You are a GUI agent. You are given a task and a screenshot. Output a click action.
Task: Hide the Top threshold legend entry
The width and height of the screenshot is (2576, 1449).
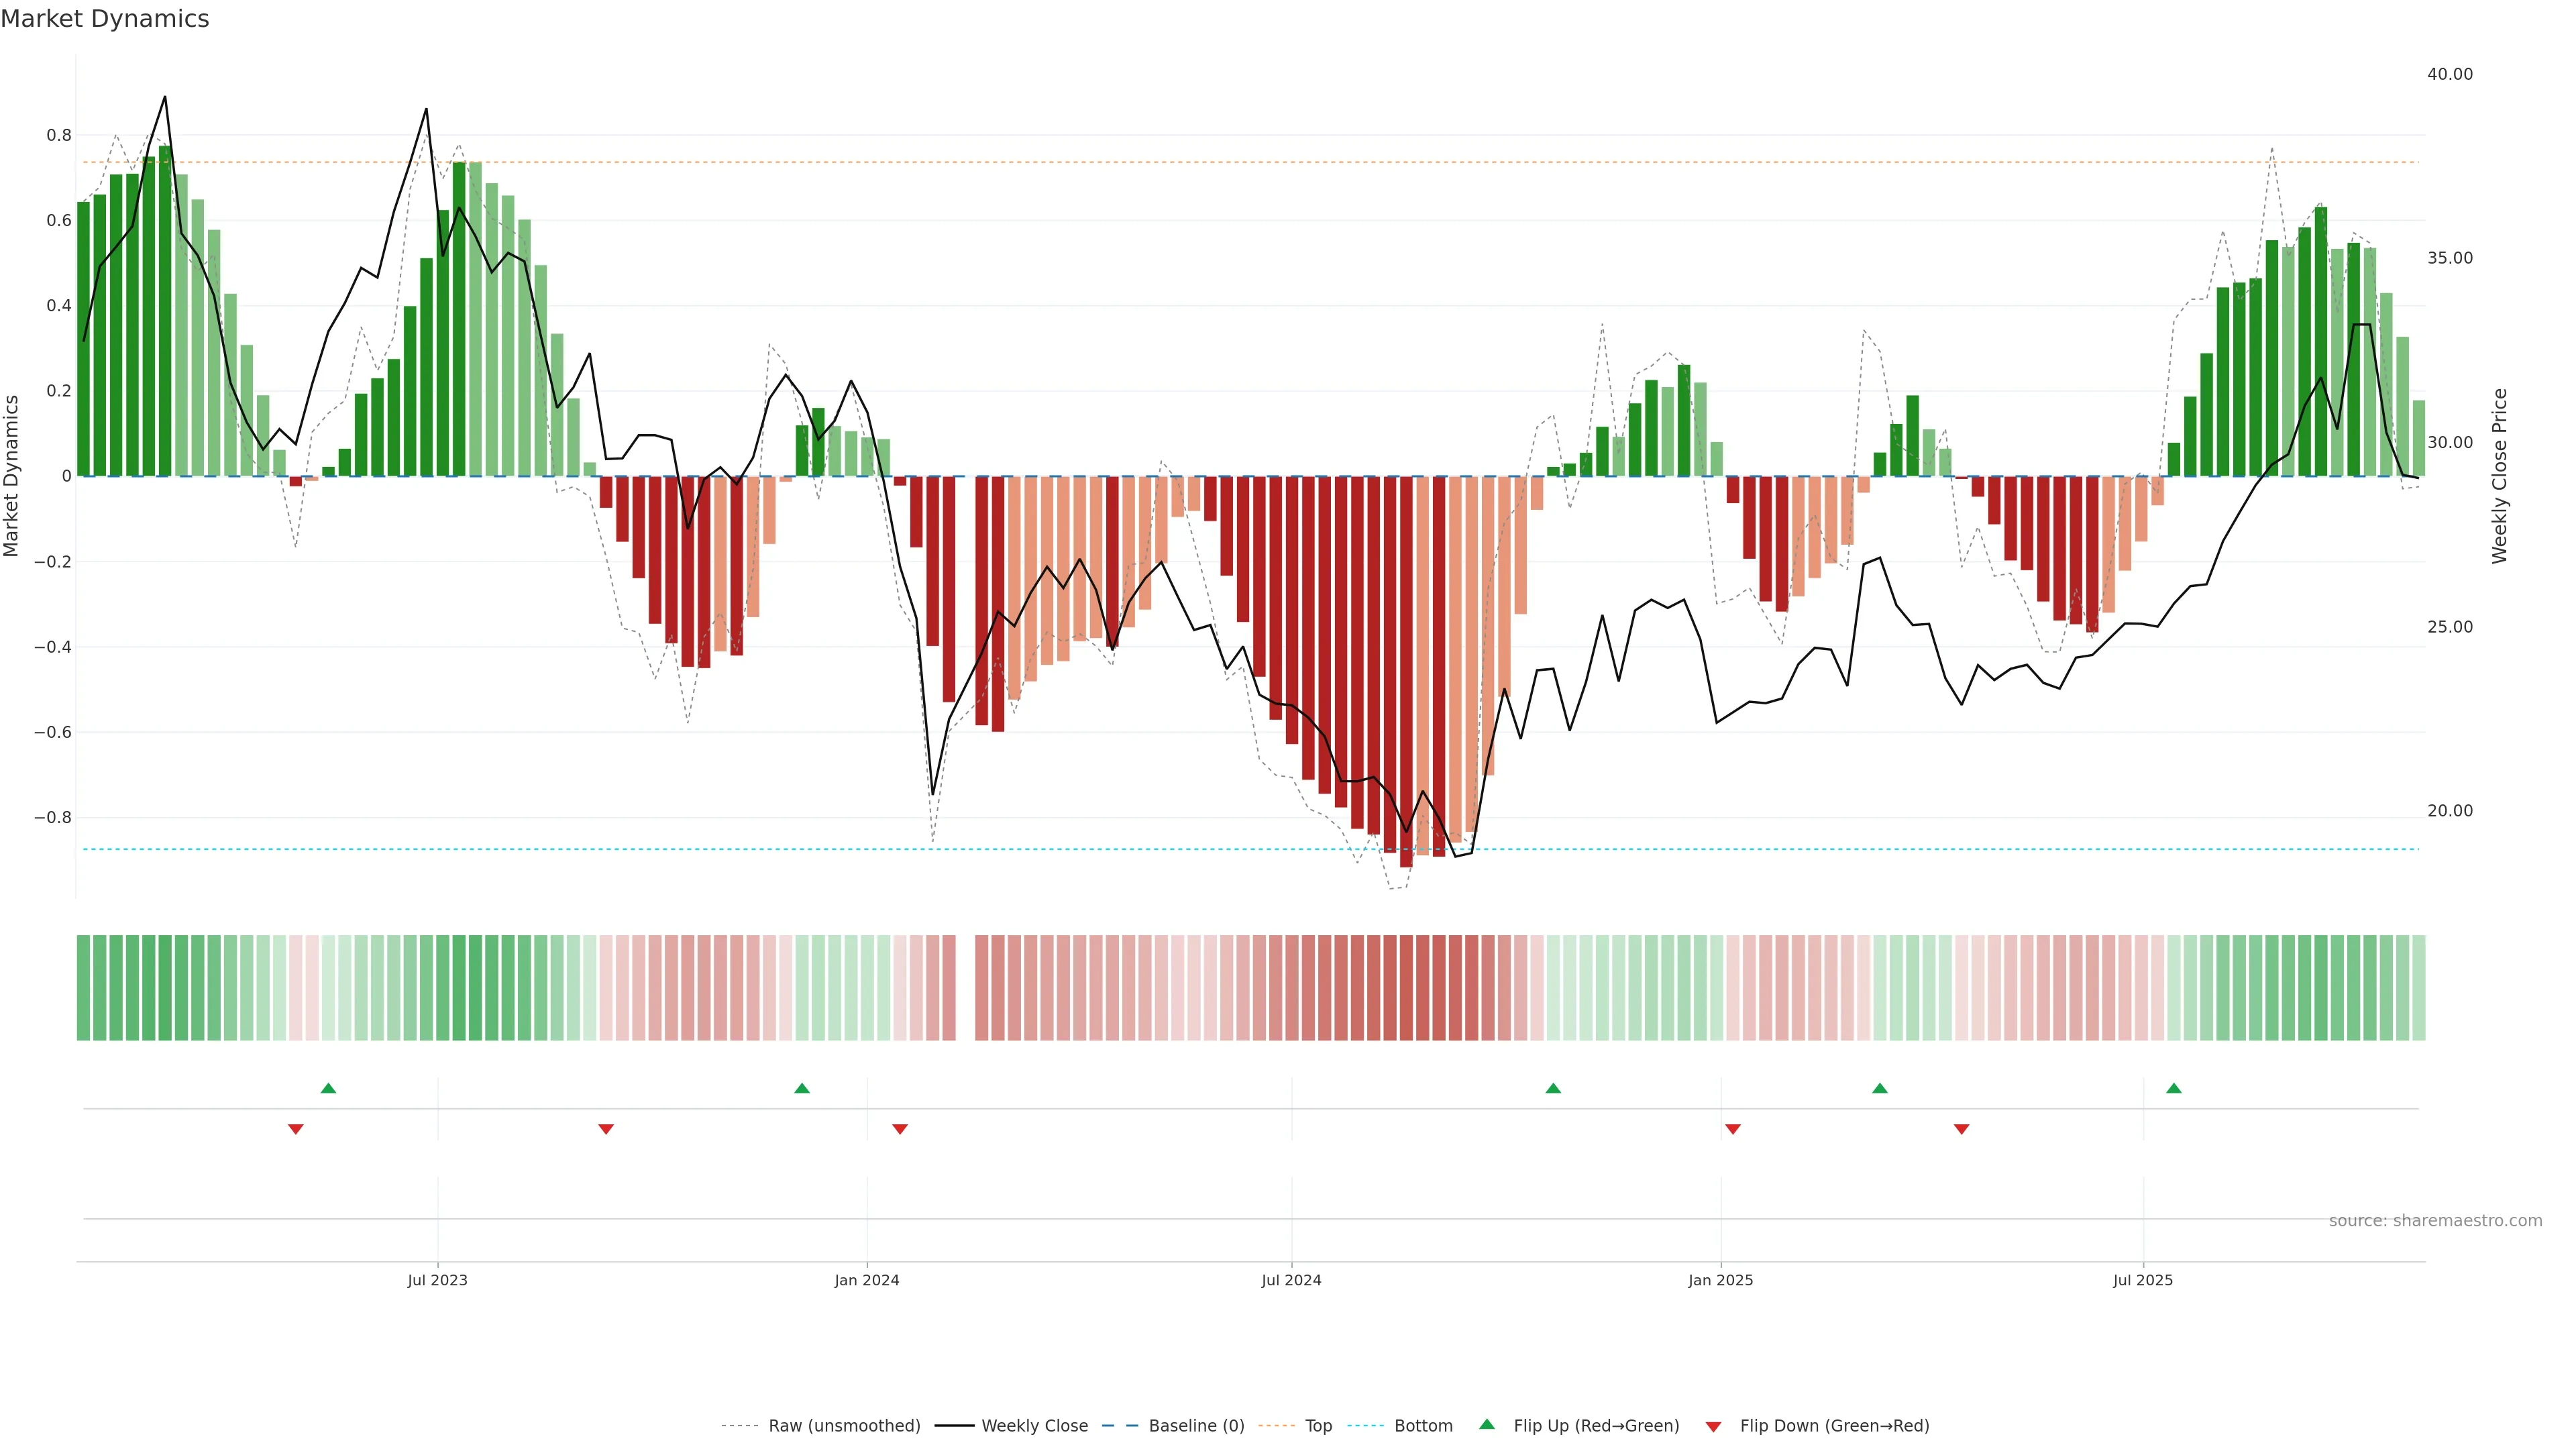[x=1318, y=1426]
